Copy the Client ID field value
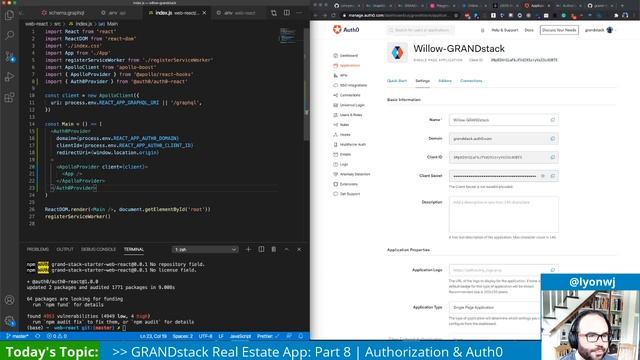Image resolution: width=640 pixels, height=360 pixels. coord(553,157)
